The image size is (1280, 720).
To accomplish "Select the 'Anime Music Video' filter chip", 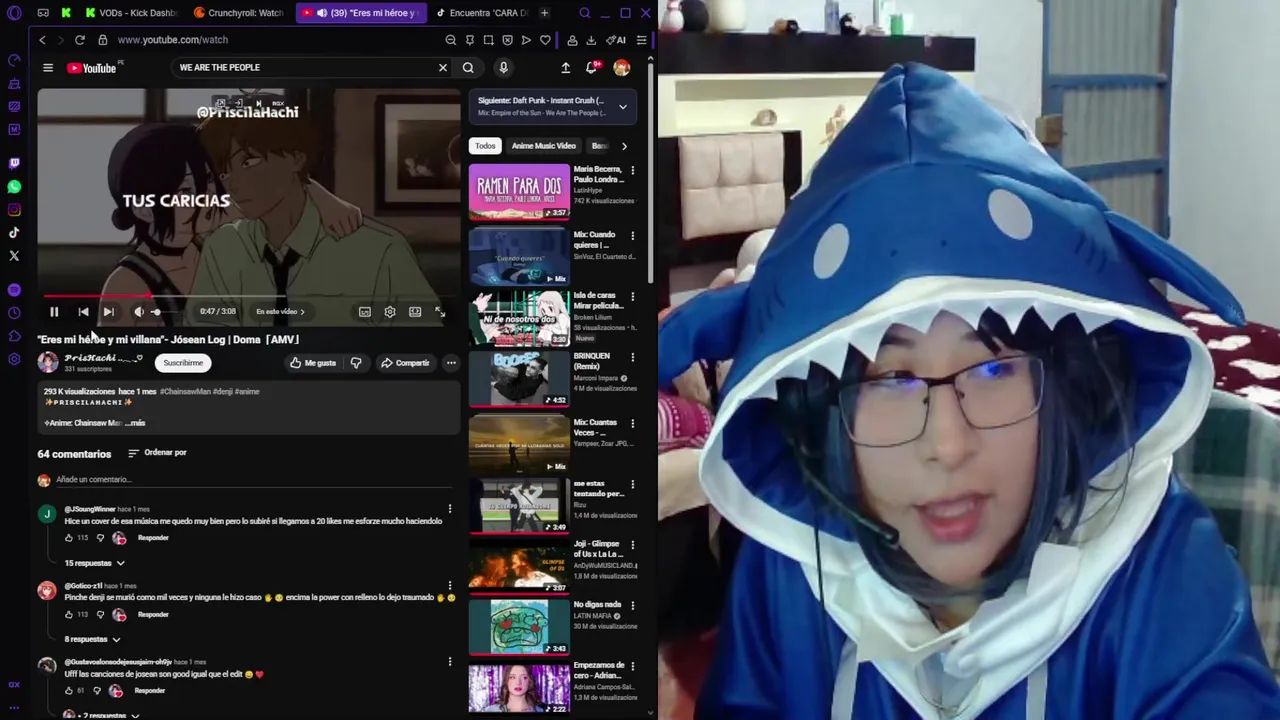I will click(544, 146).
